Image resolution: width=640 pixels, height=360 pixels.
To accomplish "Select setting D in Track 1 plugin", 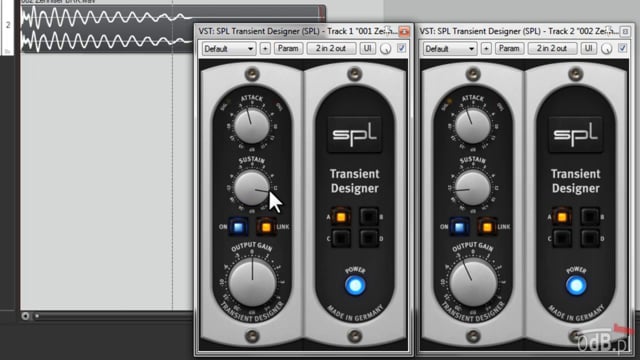I will click(369, 238).
